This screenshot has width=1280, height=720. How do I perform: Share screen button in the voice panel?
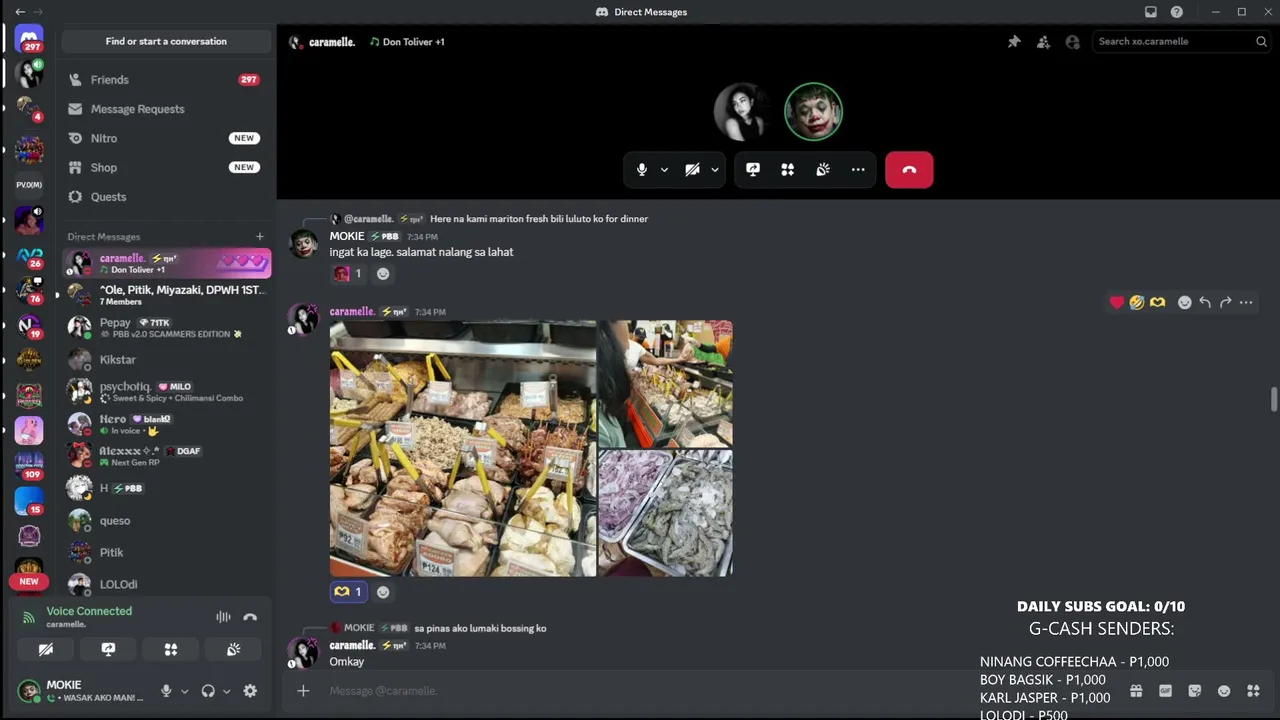pos(108,650)
